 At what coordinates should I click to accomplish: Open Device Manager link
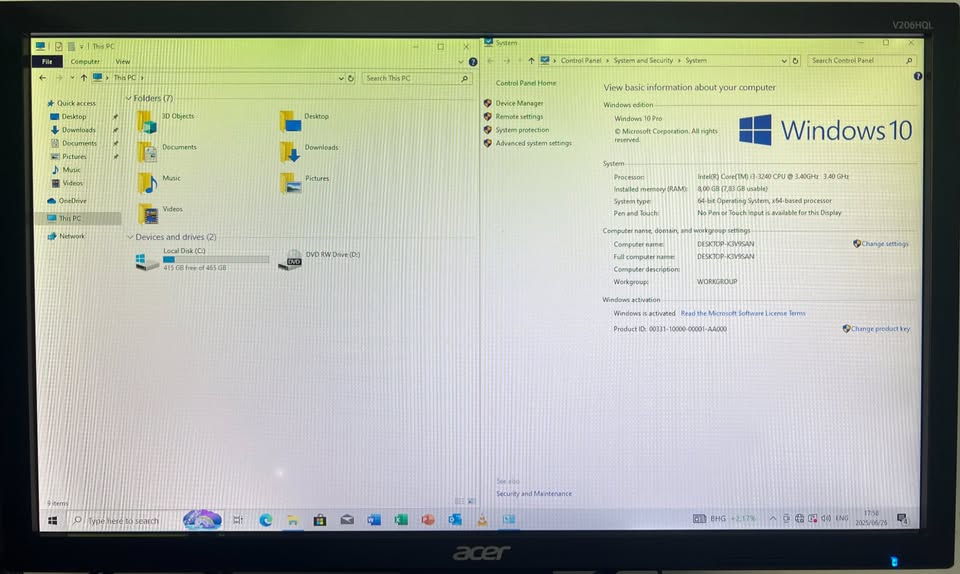tap(519, 103)
